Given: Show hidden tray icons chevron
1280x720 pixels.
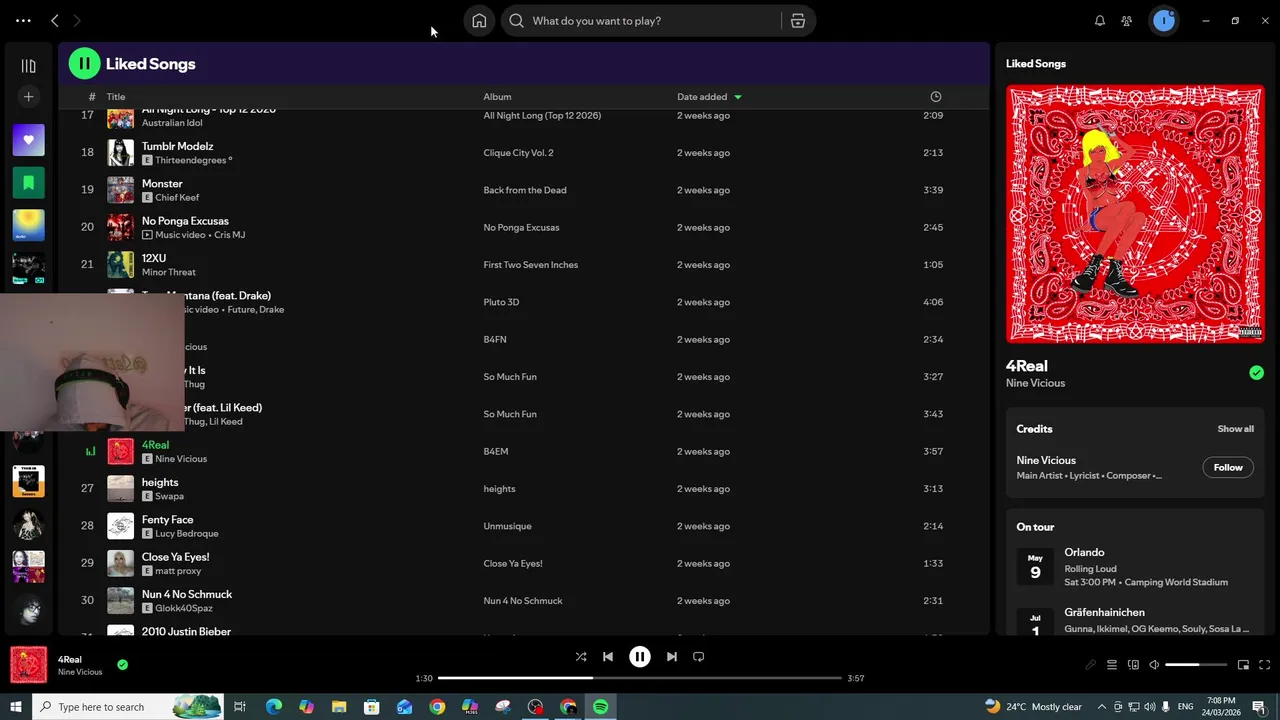Looking at the screenshot, I should [1103, 707].
